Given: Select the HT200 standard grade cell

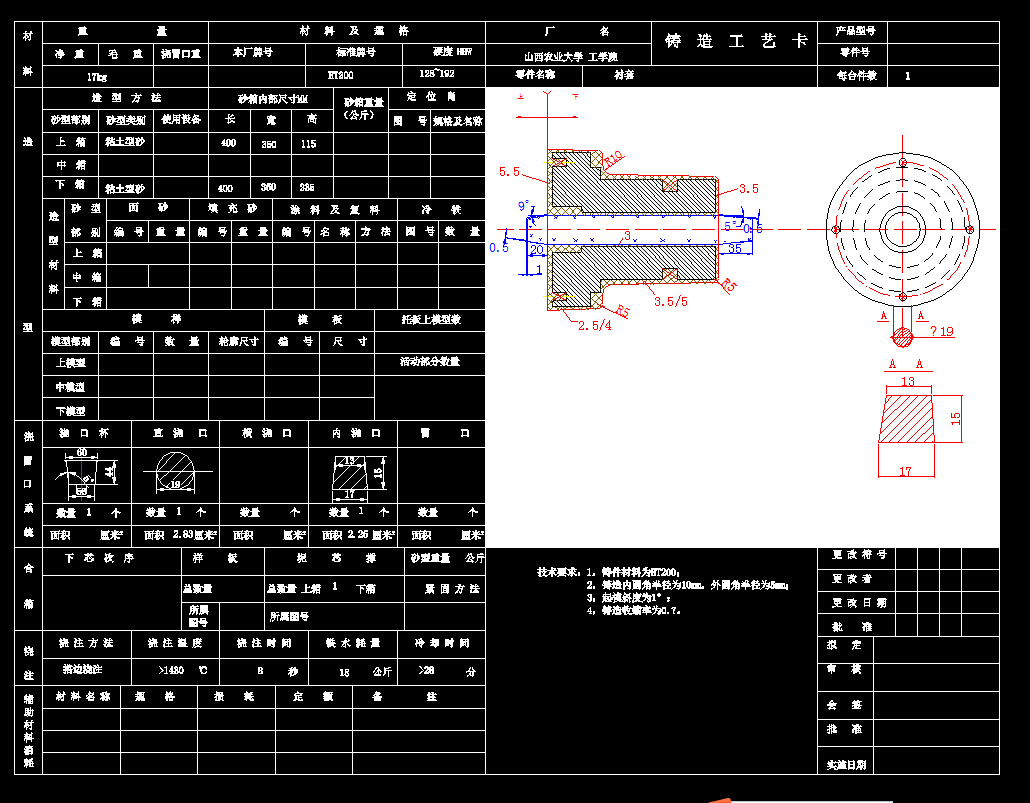Looking at the screenshot, I should tap(340, 75).
